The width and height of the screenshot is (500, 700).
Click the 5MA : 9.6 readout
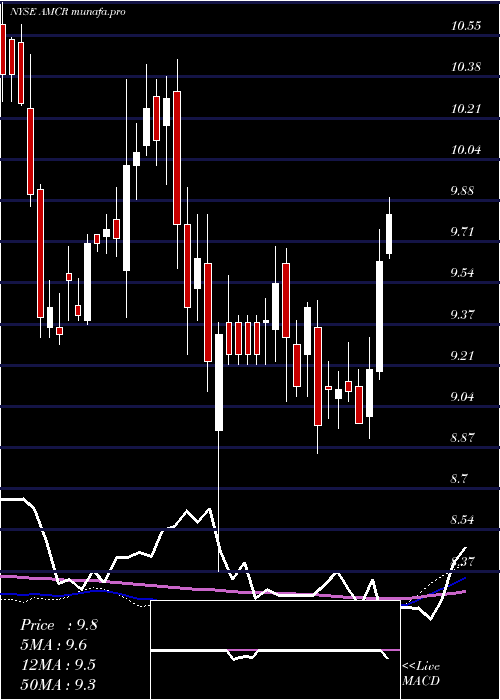click(x=54, y=645)
